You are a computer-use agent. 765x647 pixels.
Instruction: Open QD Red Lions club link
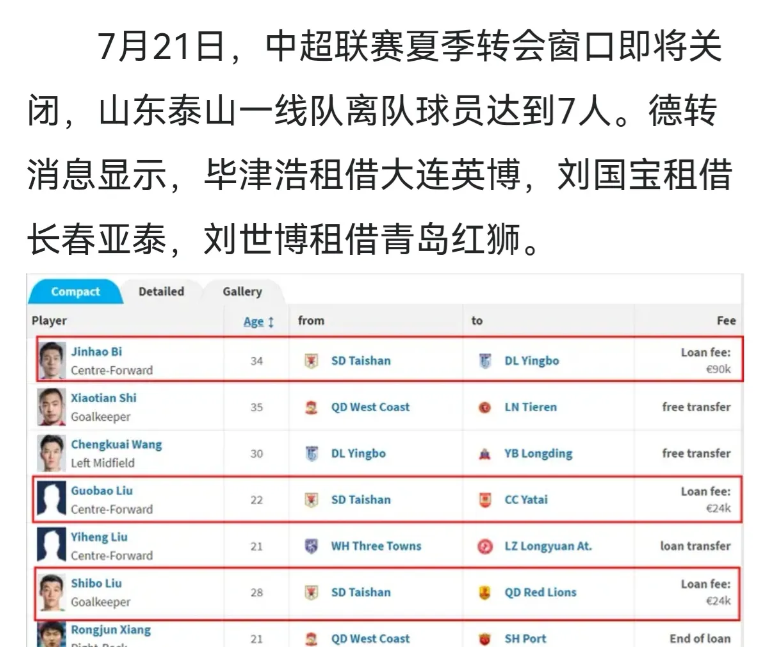click(540, 593)
